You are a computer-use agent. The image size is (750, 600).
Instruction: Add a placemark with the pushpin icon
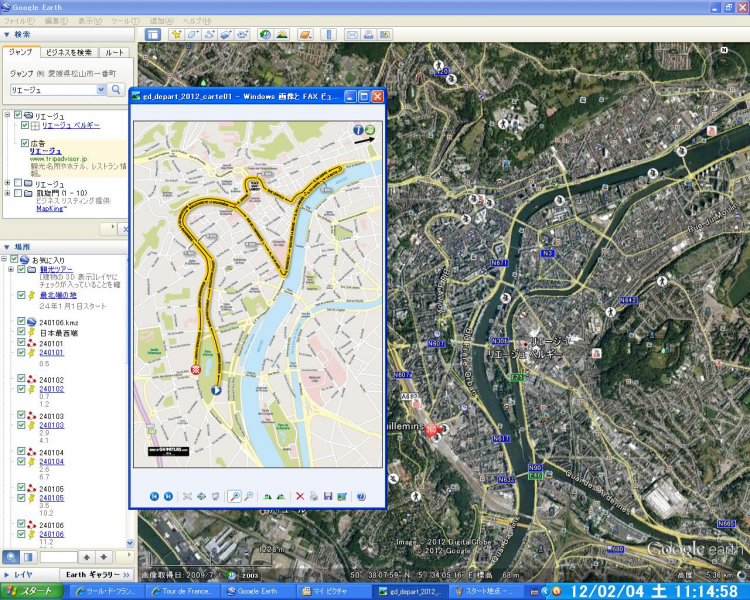(176, 34)
